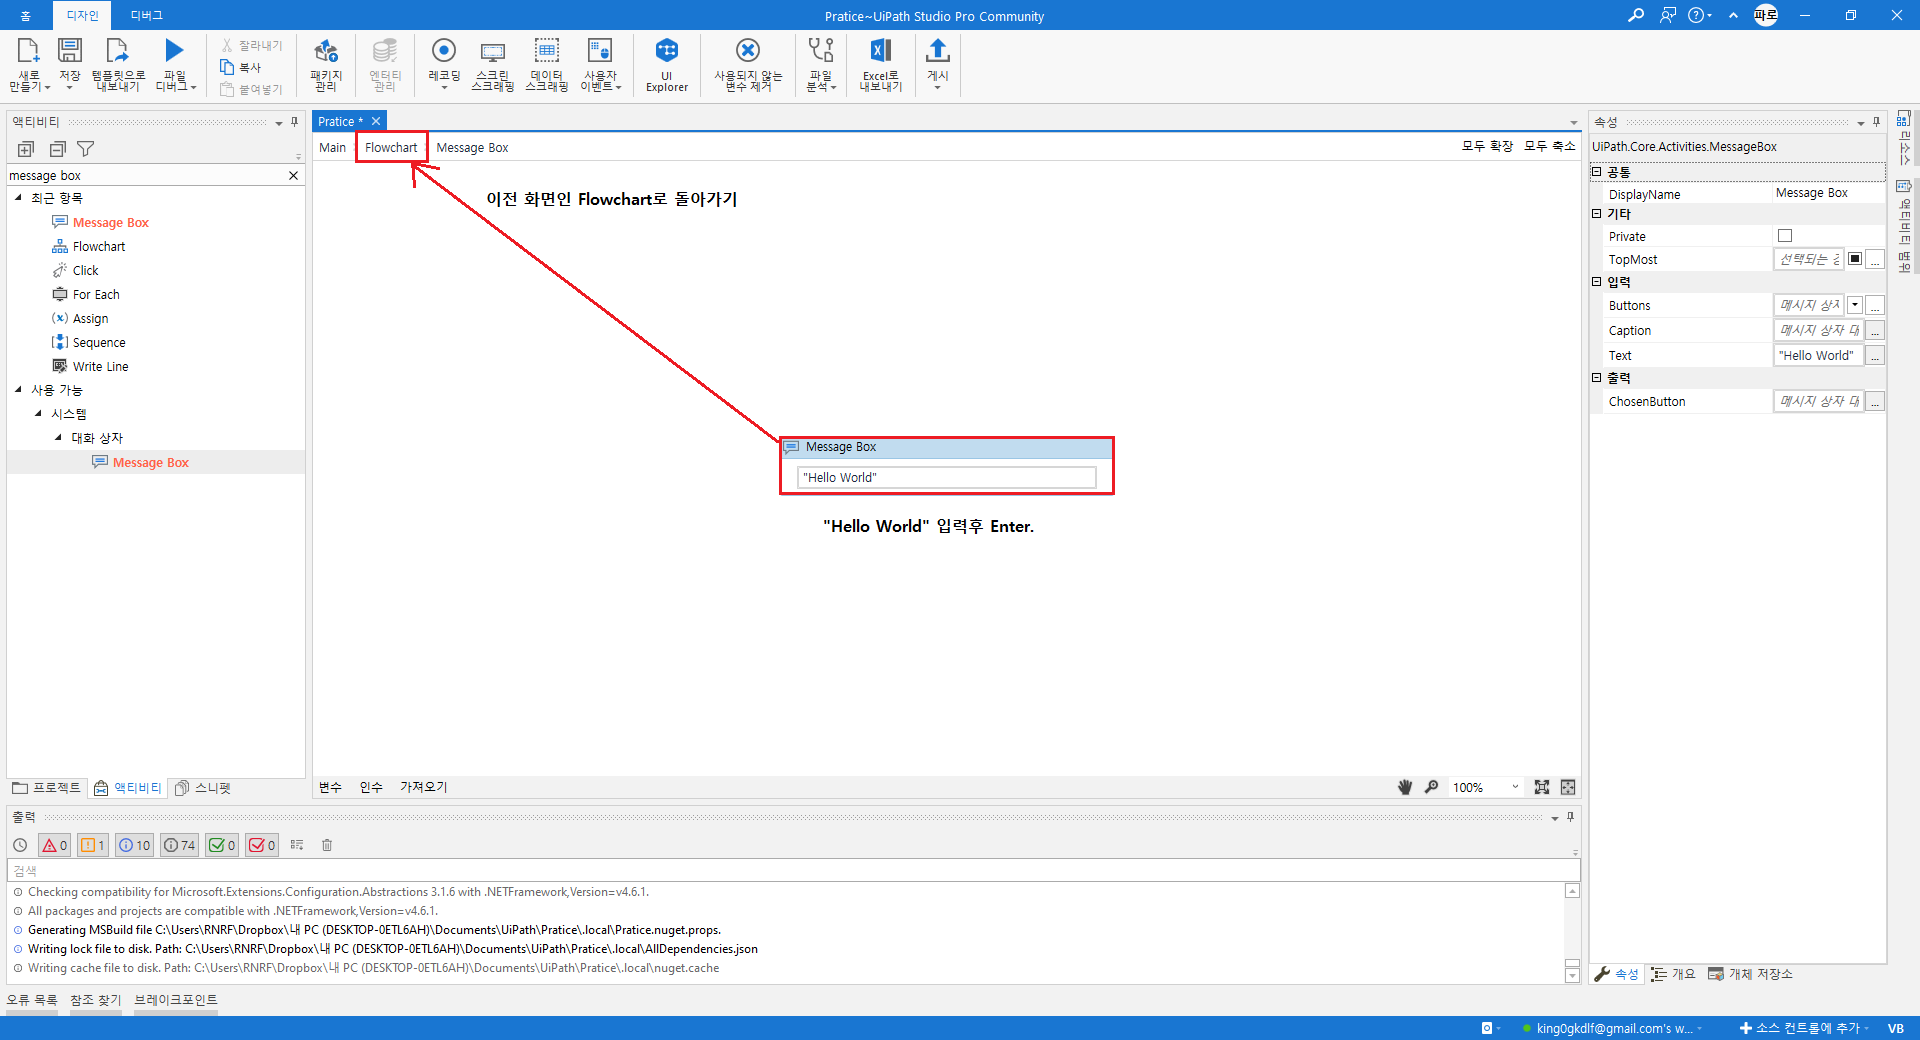Open the 프로젝트 panel tab

point(47,788)
